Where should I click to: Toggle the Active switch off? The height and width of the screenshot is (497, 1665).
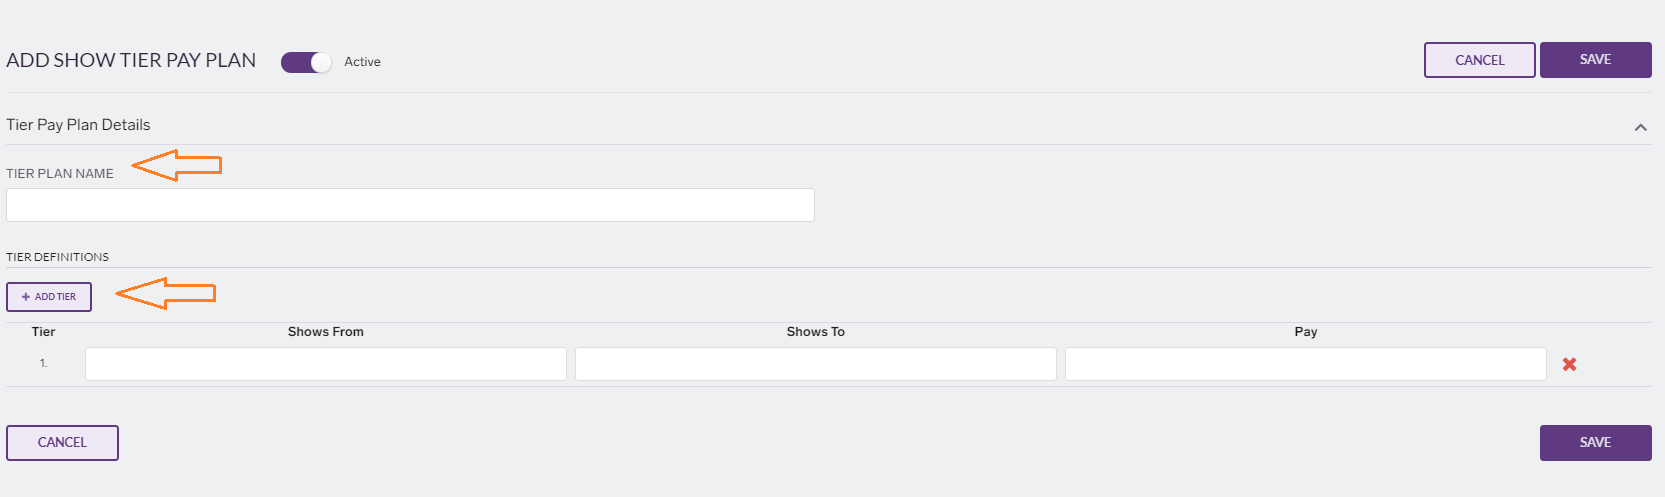306,62
